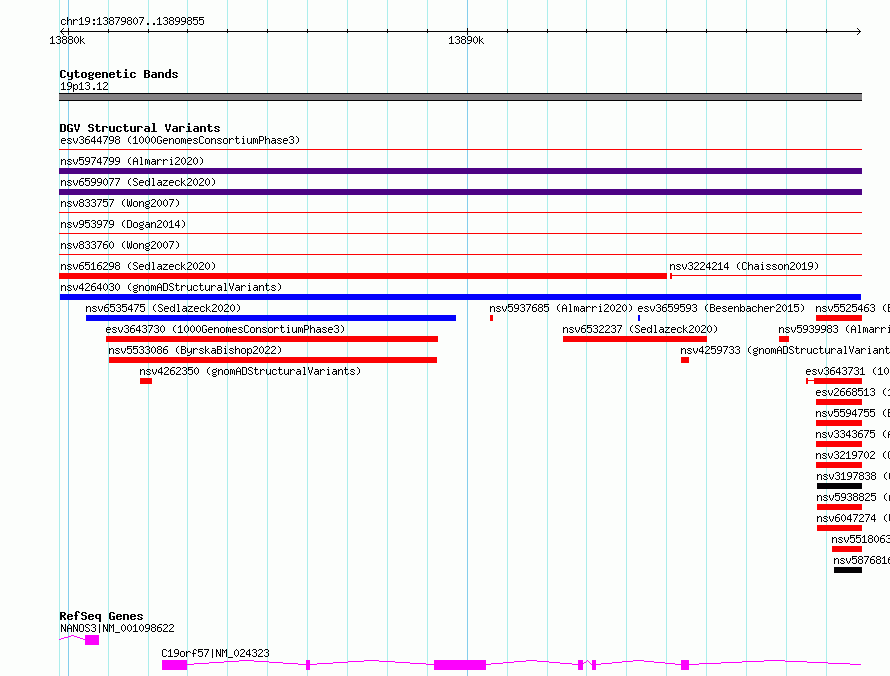The height and width of the screenshot is (676, 890).
Task: Select the small red nsv5937685 Almarri2020 marker
Action: pos(491,318)
